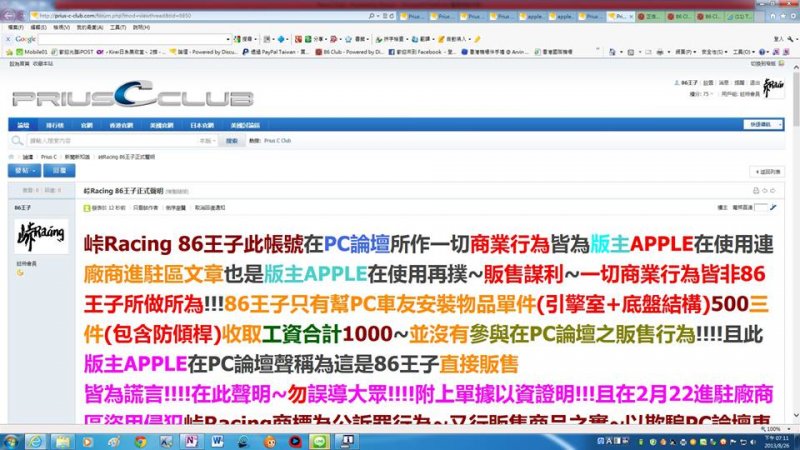The width and height of the screenshot is (800, 450).
Task: Open the Google toolbar search box dropdown arrow
Action: [x=228, y=39]
